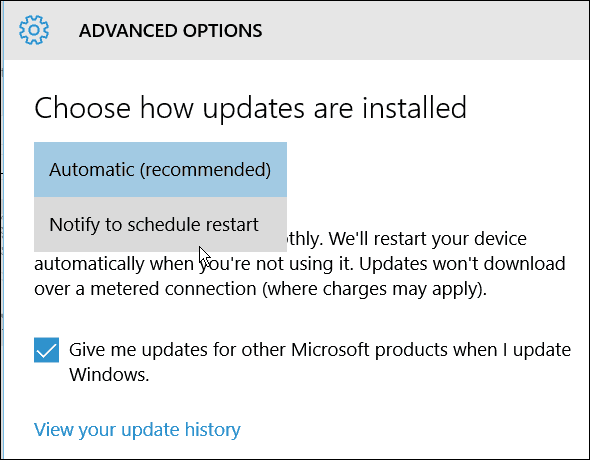Click the automatic restart description paragraph
The width and height of the screenshot is (590, 460).
tap(300, 264)
